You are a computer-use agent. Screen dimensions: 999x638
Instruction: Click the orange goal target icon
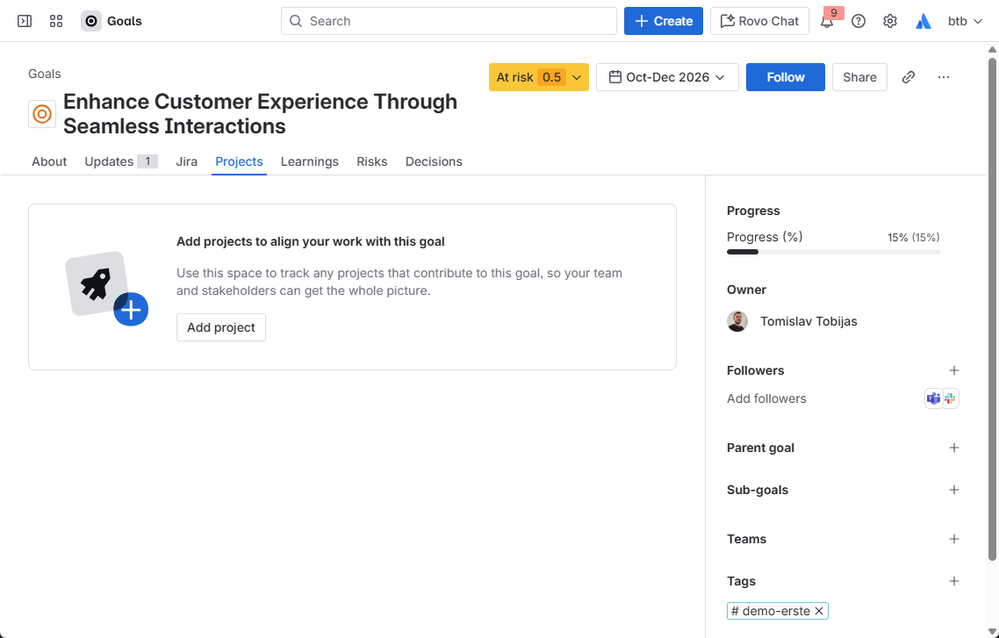pyautogui.click(x=42, y=114)
